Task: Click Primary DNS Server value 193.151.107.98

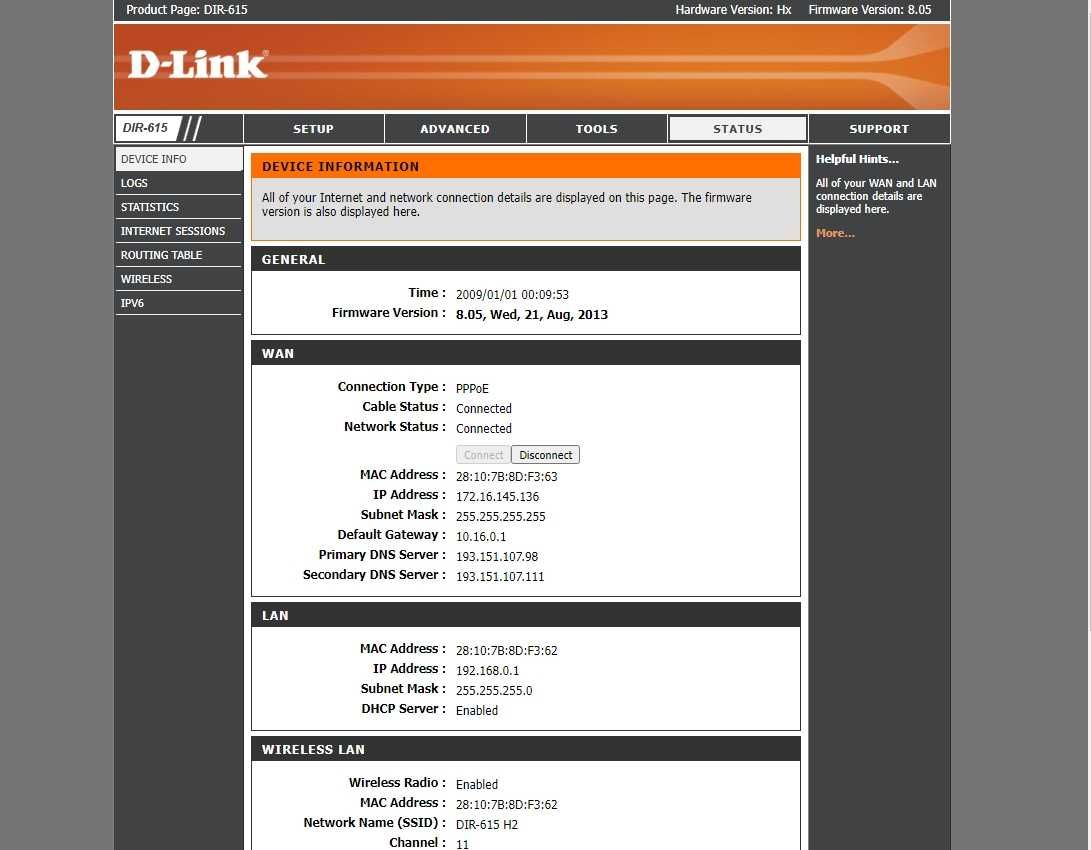Action: coord(497,556)
